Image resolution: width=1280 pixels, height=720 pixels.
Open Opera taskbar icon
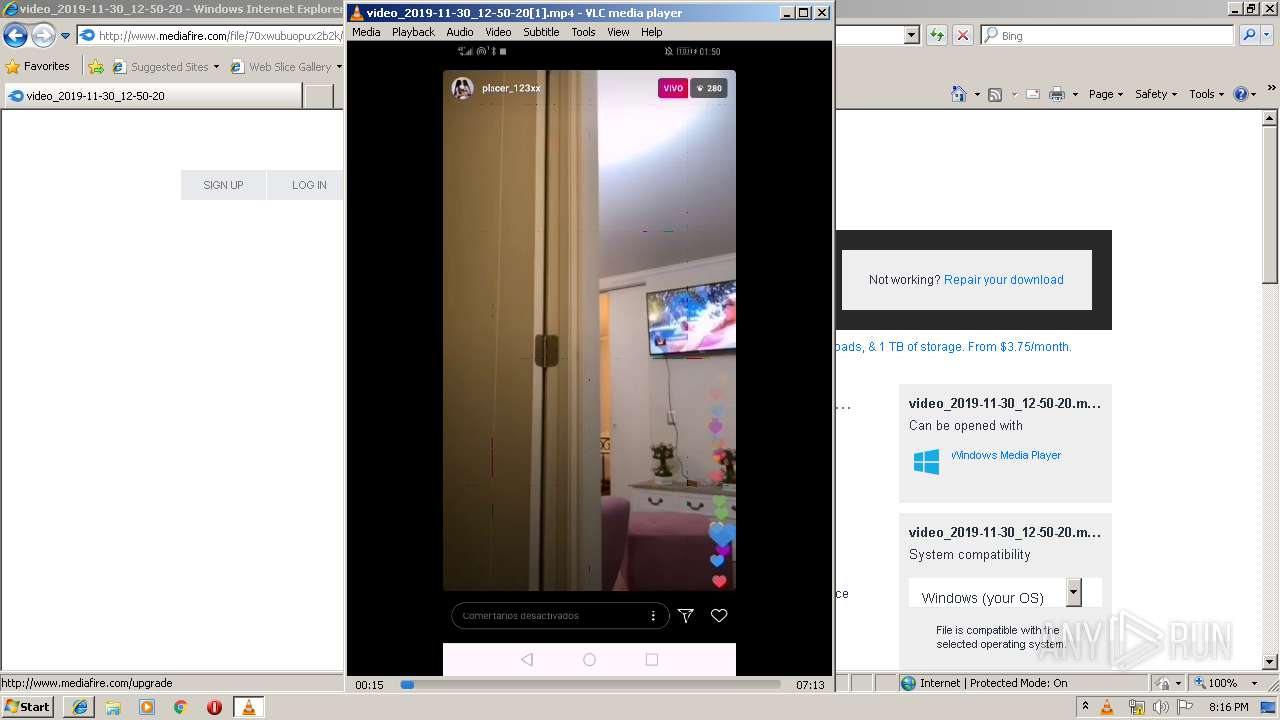tap(214, 707)
